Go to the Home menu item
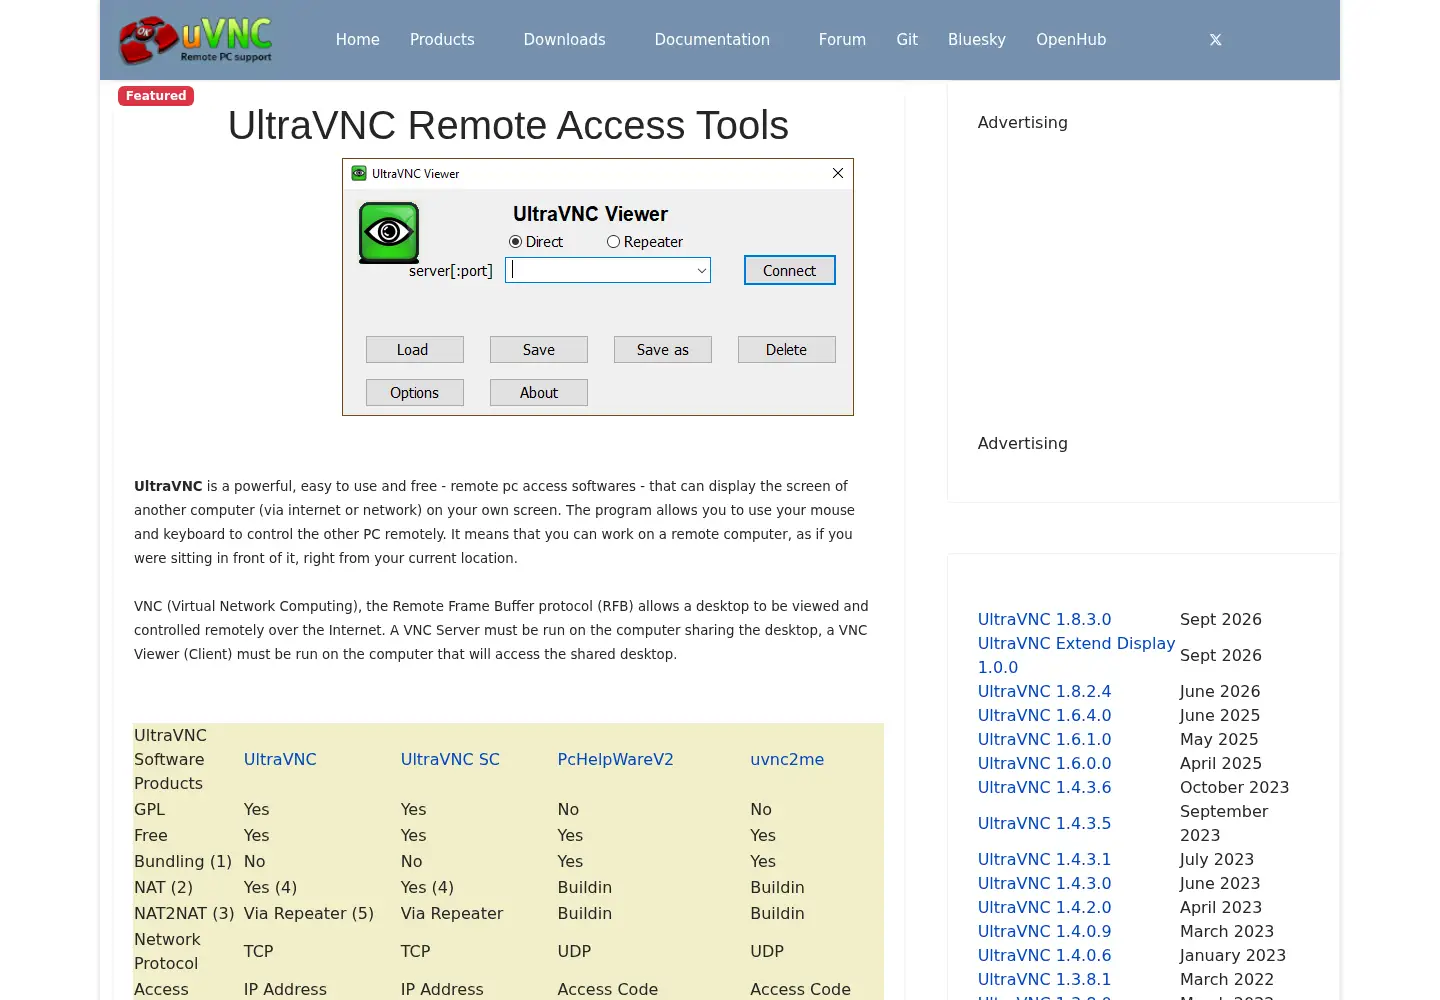Screen dimensions: 1440x1000 click(358, 40)
